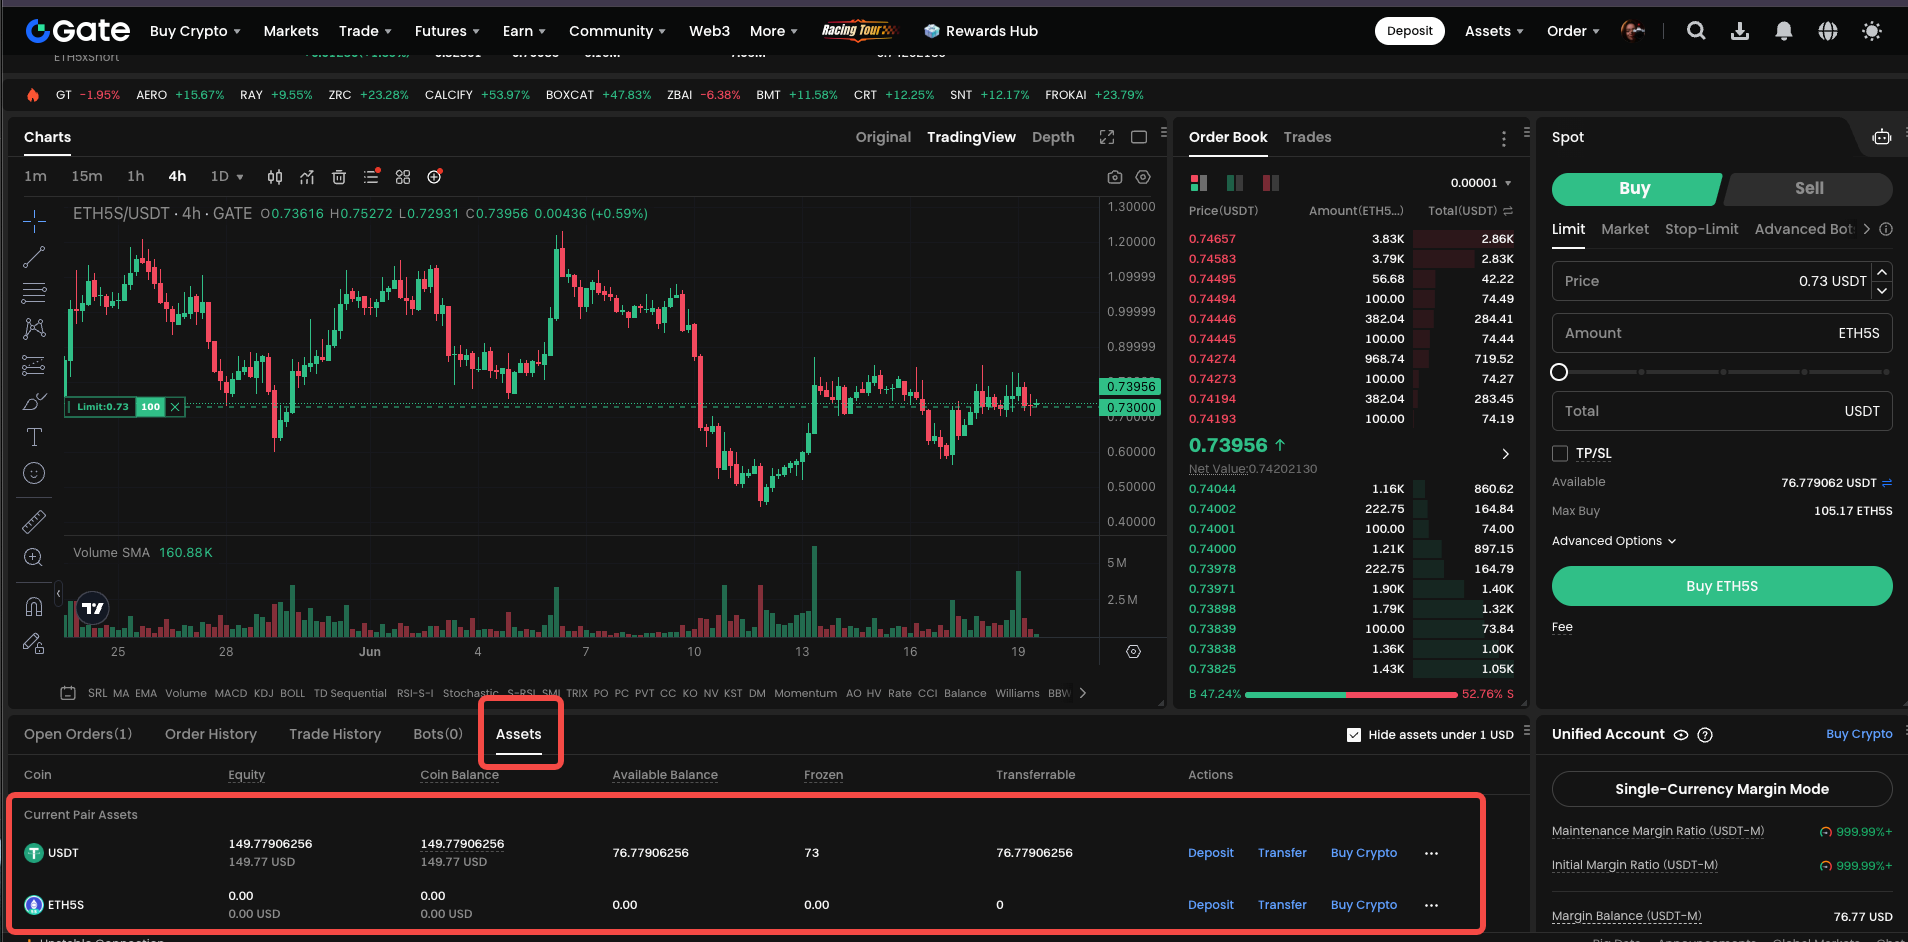Click the order amount percentage slider handle
This screenshot has width=1908, height=942.
1559,372
